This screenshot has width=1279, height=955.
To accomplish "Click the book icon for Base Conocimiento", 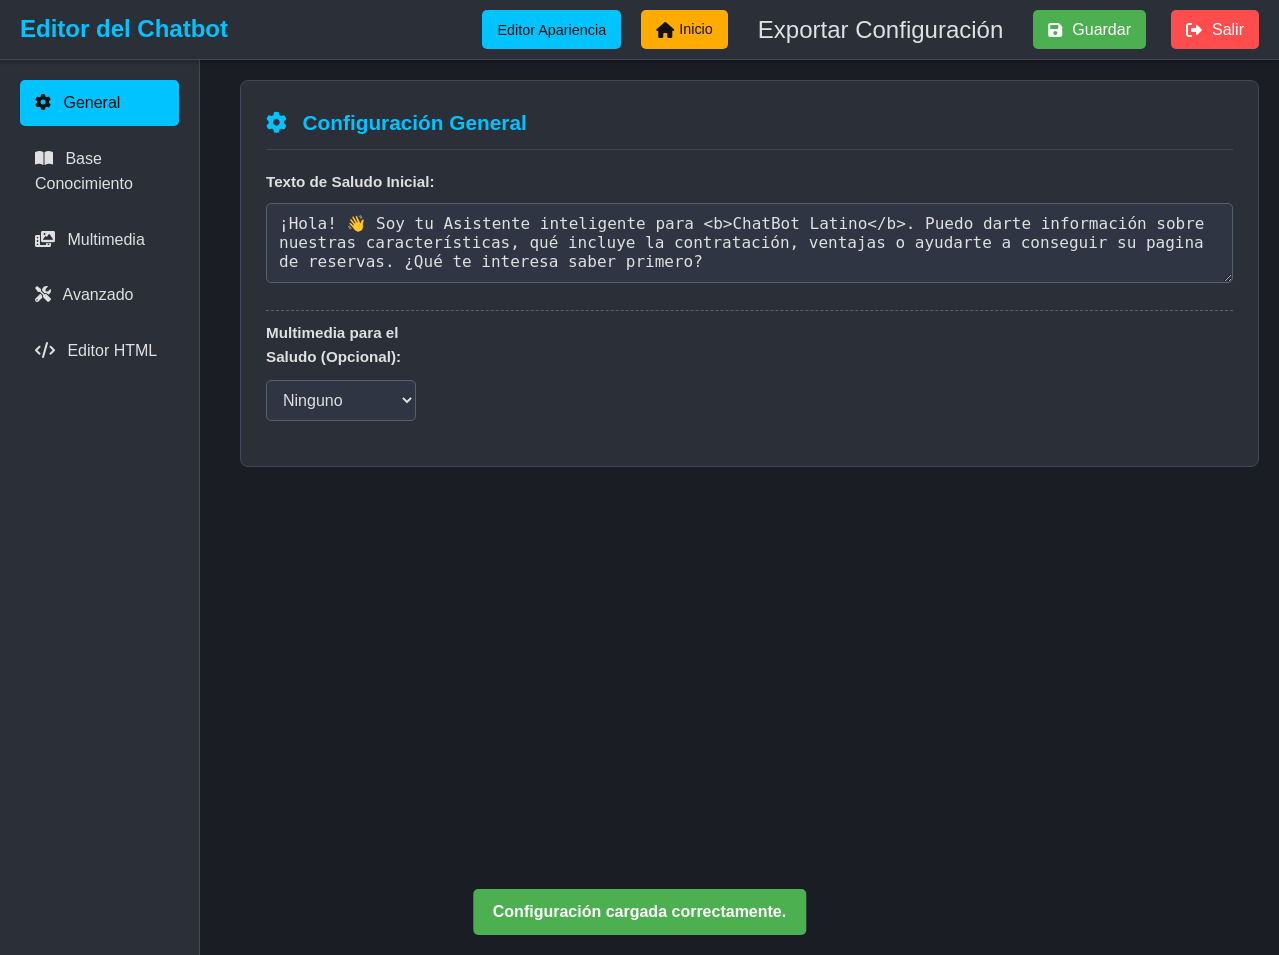I will click(x=44, y=158).
